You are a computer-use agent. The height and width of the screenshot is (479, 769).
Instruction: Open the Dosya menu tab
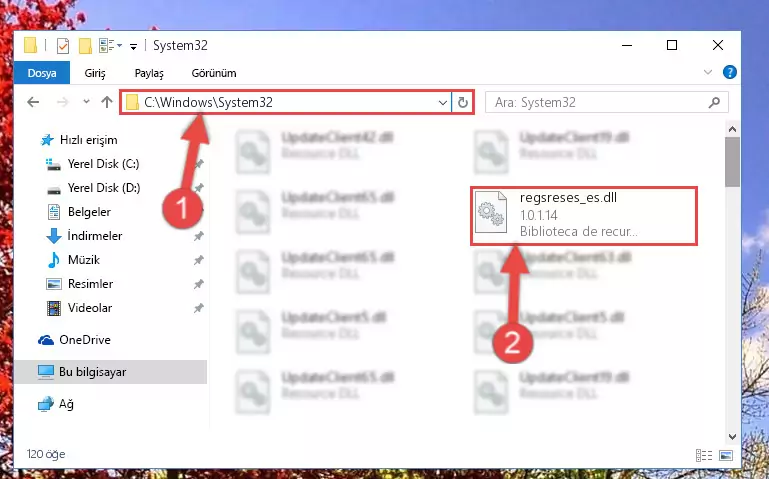(42, 73)
